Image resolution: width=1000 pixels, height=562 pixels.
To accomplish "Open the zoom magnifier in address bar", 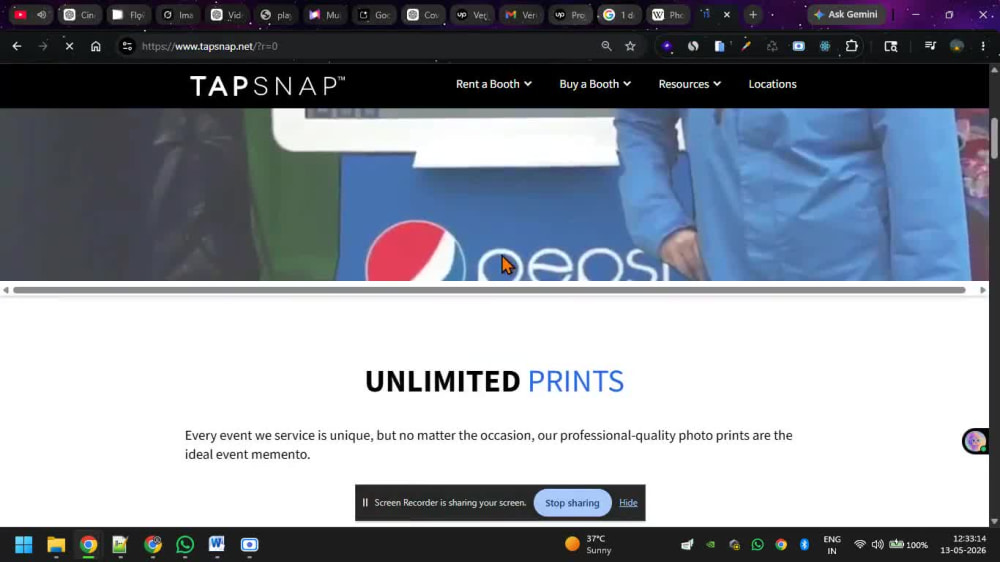I will (606, 46).
